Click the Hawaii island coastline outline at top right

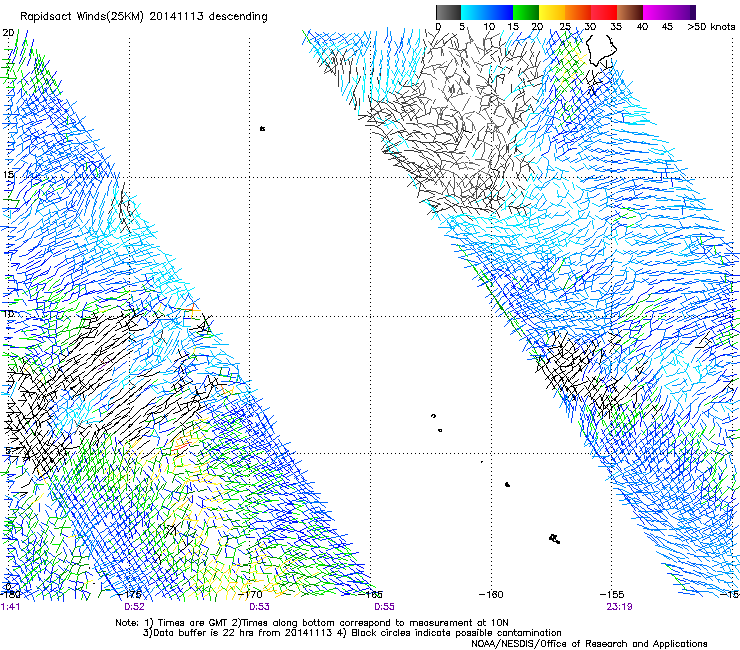[x=602, y=50]
